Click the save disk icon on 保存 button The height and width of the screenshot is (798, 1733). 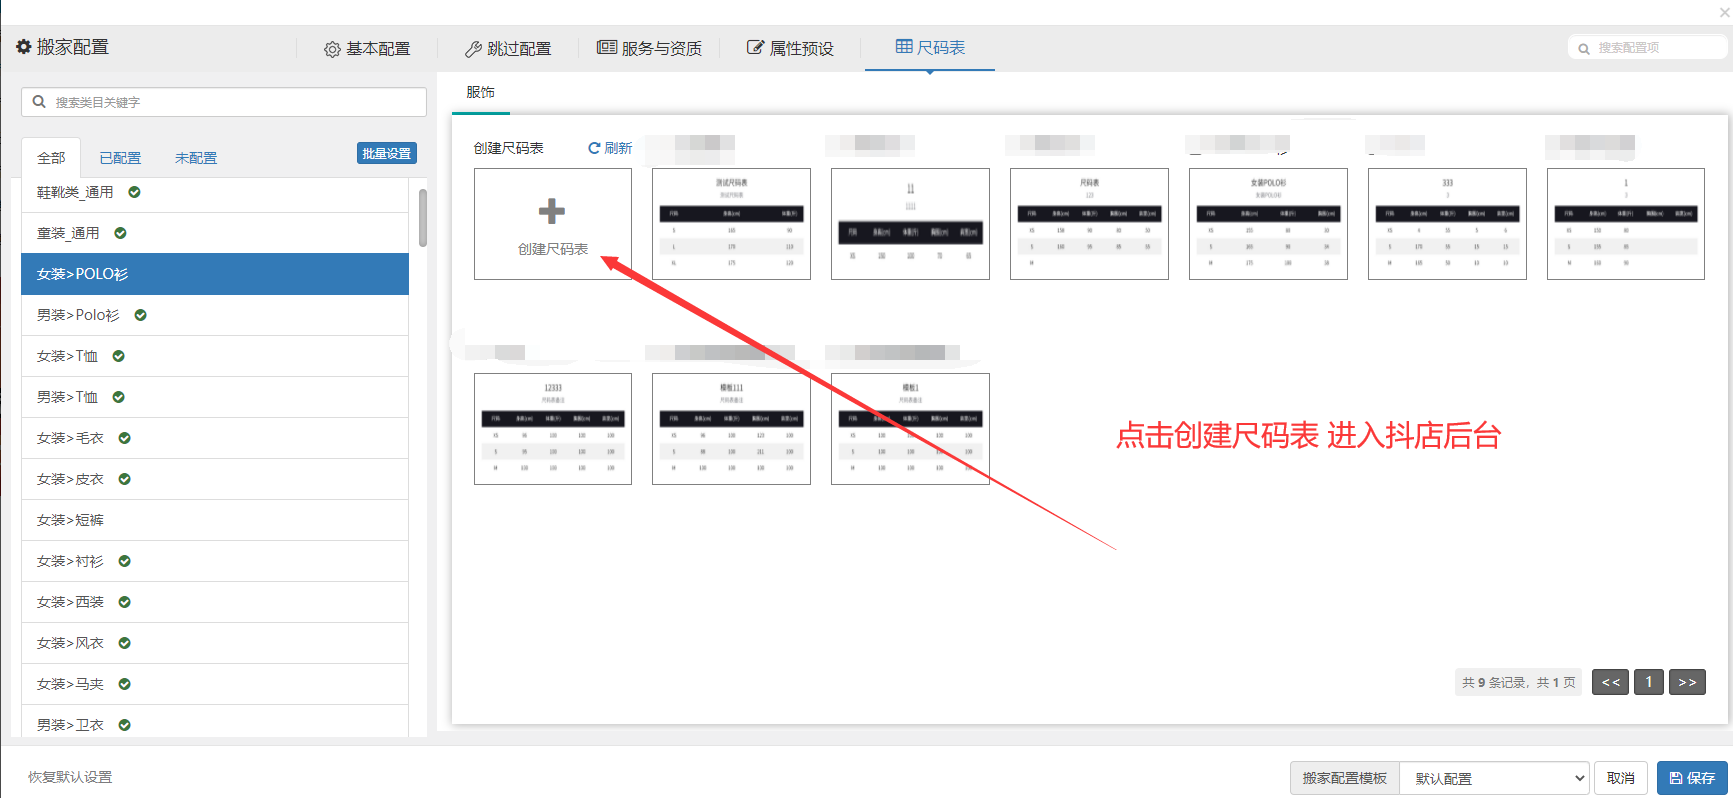[x=1676, y=778]
